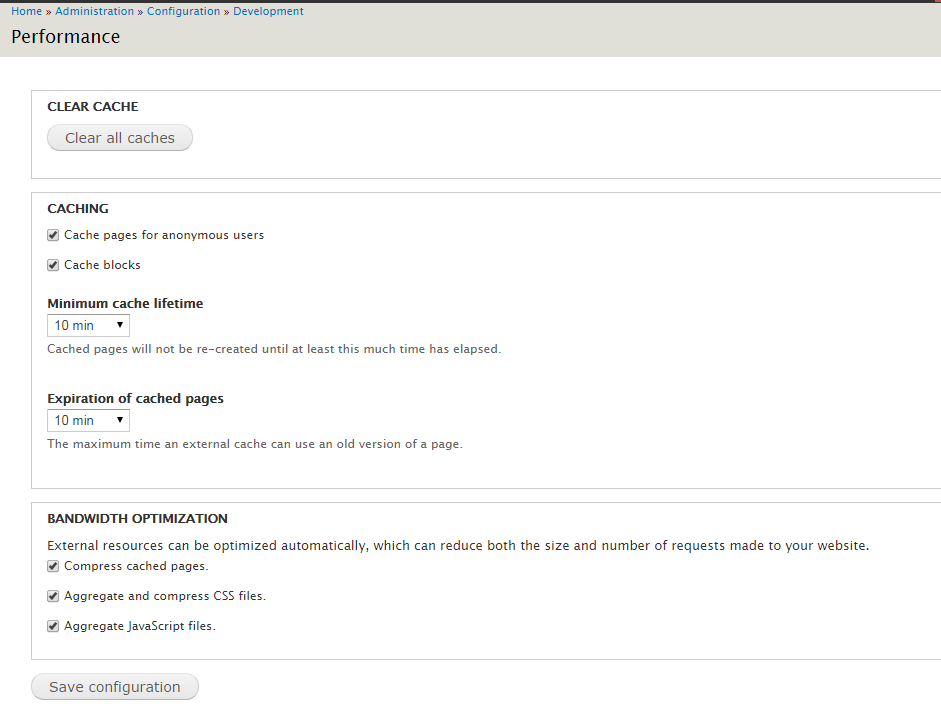
Task: Go to Home breadcrumb link
Action: pos(26,11)
